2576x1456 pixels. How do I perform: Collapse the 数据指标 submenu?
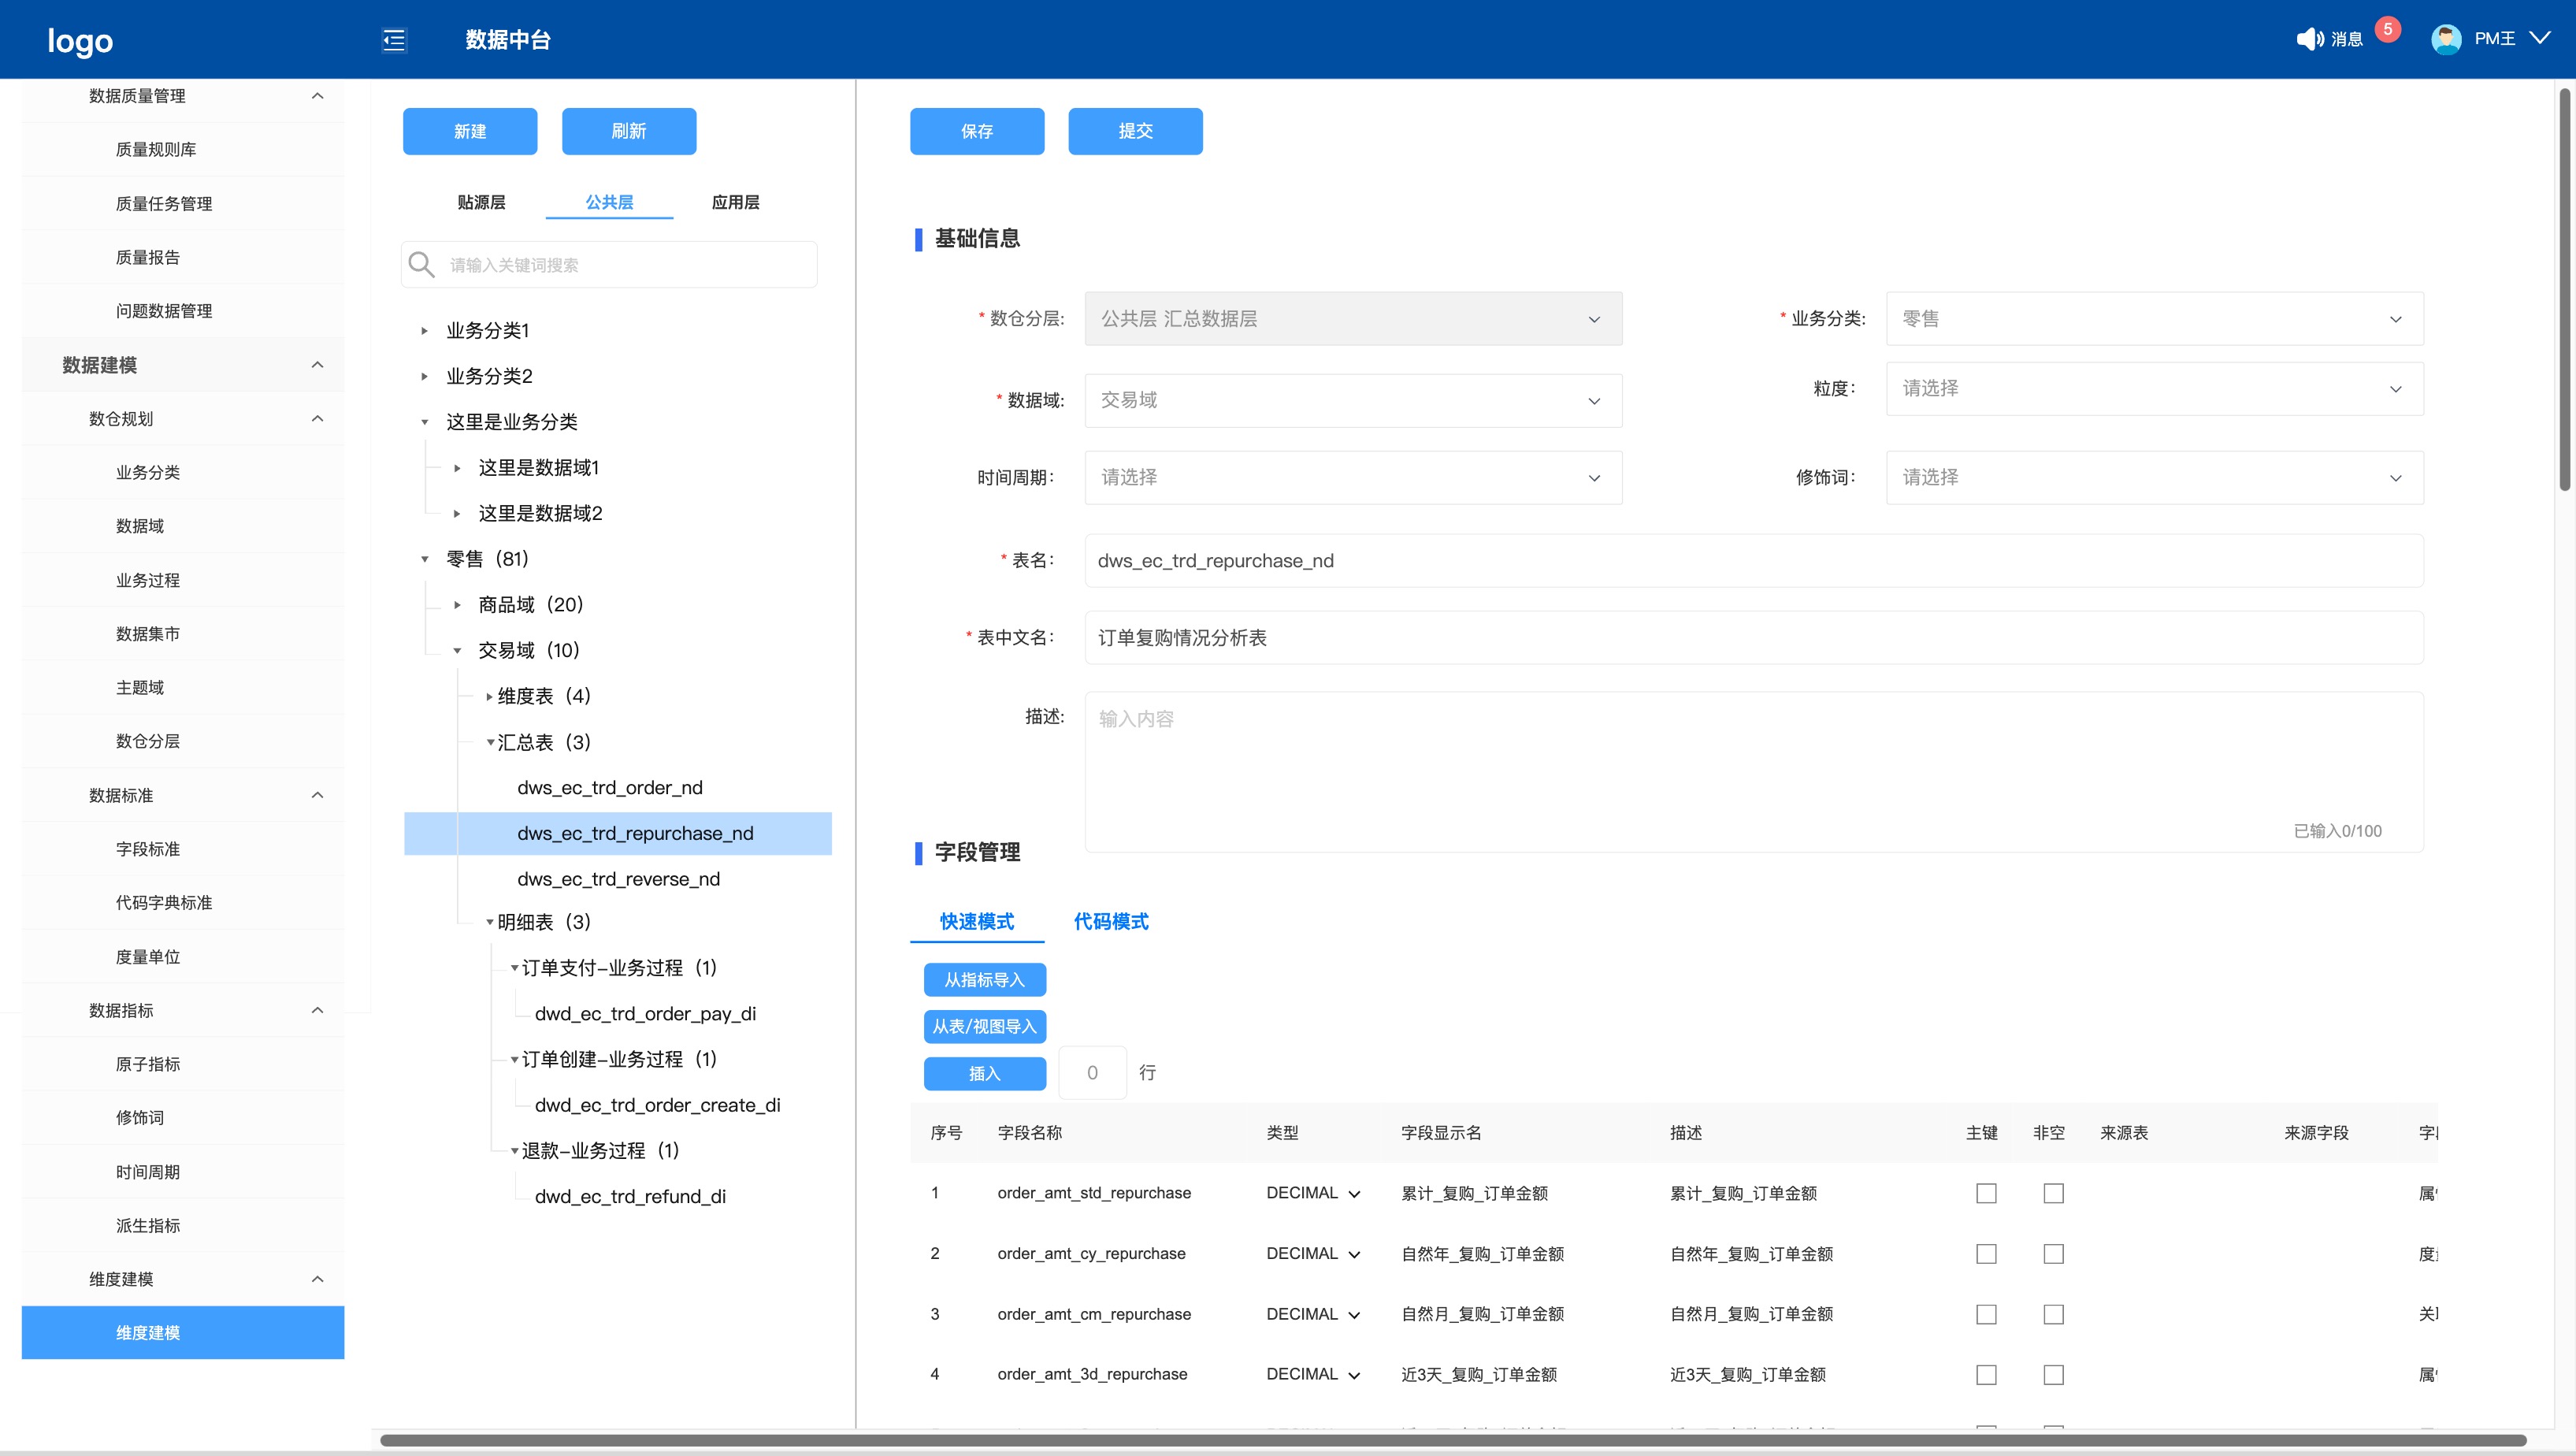coord(317,1011)
